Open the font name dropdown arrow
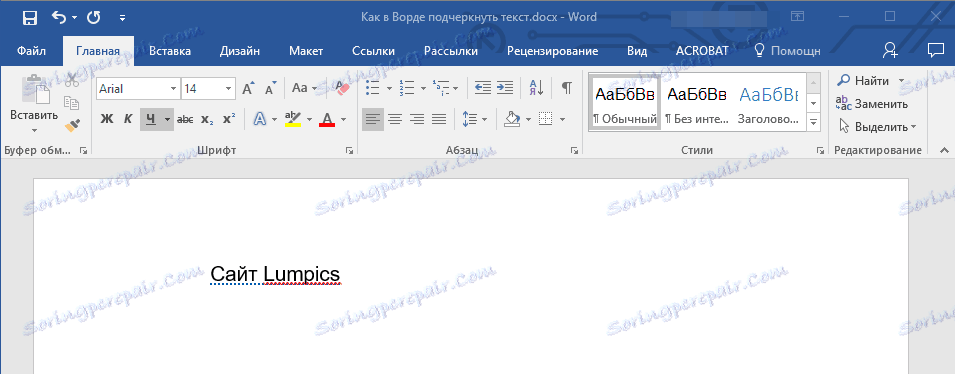The width and height of the screenshot is (955, 374). coord(173,89)
